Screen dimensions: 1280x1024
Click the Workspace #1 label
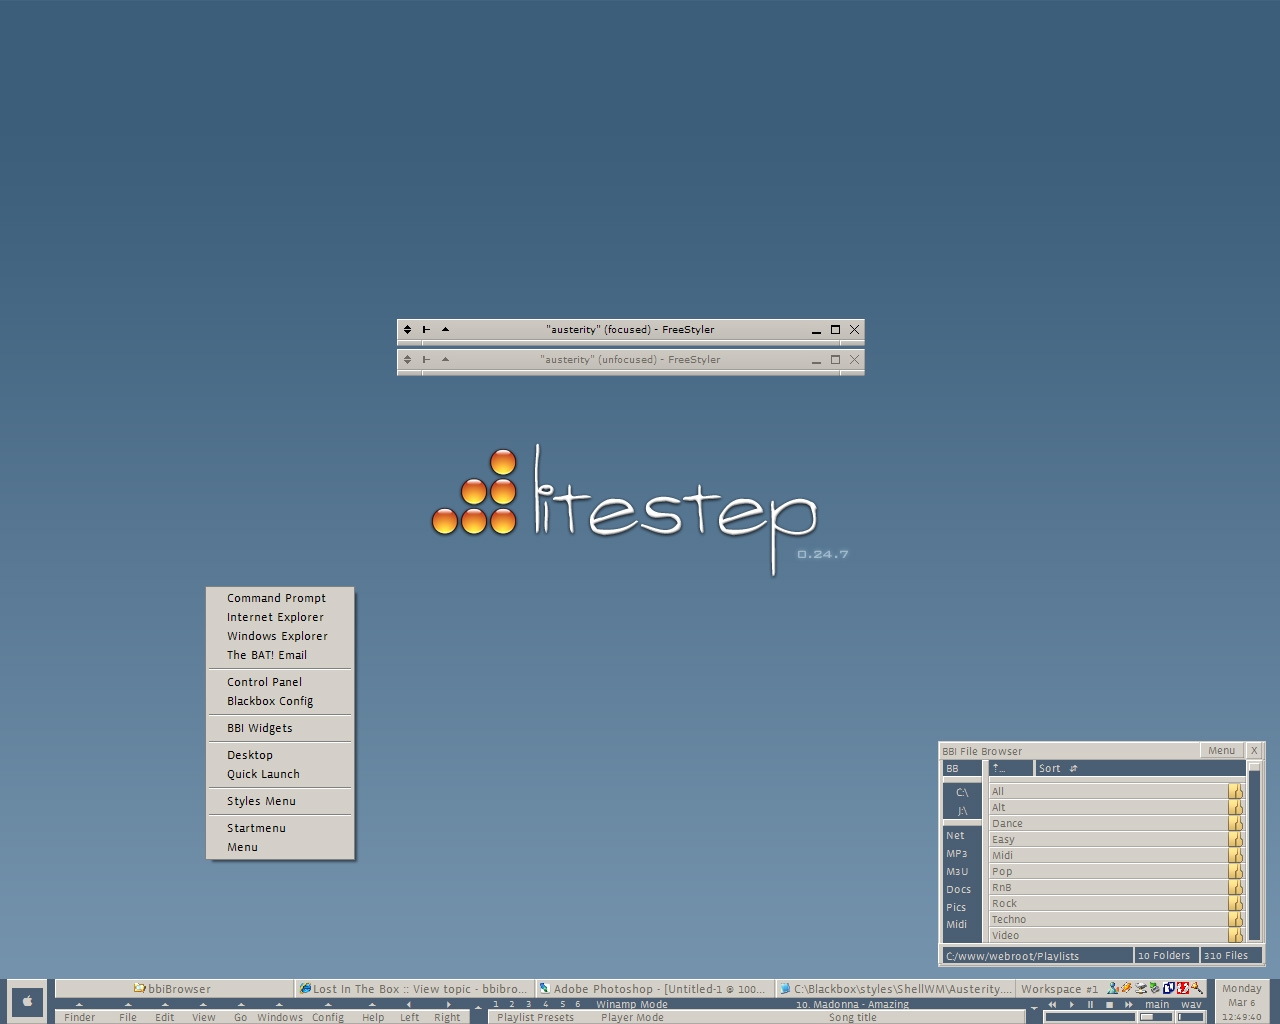[1059, 989]
